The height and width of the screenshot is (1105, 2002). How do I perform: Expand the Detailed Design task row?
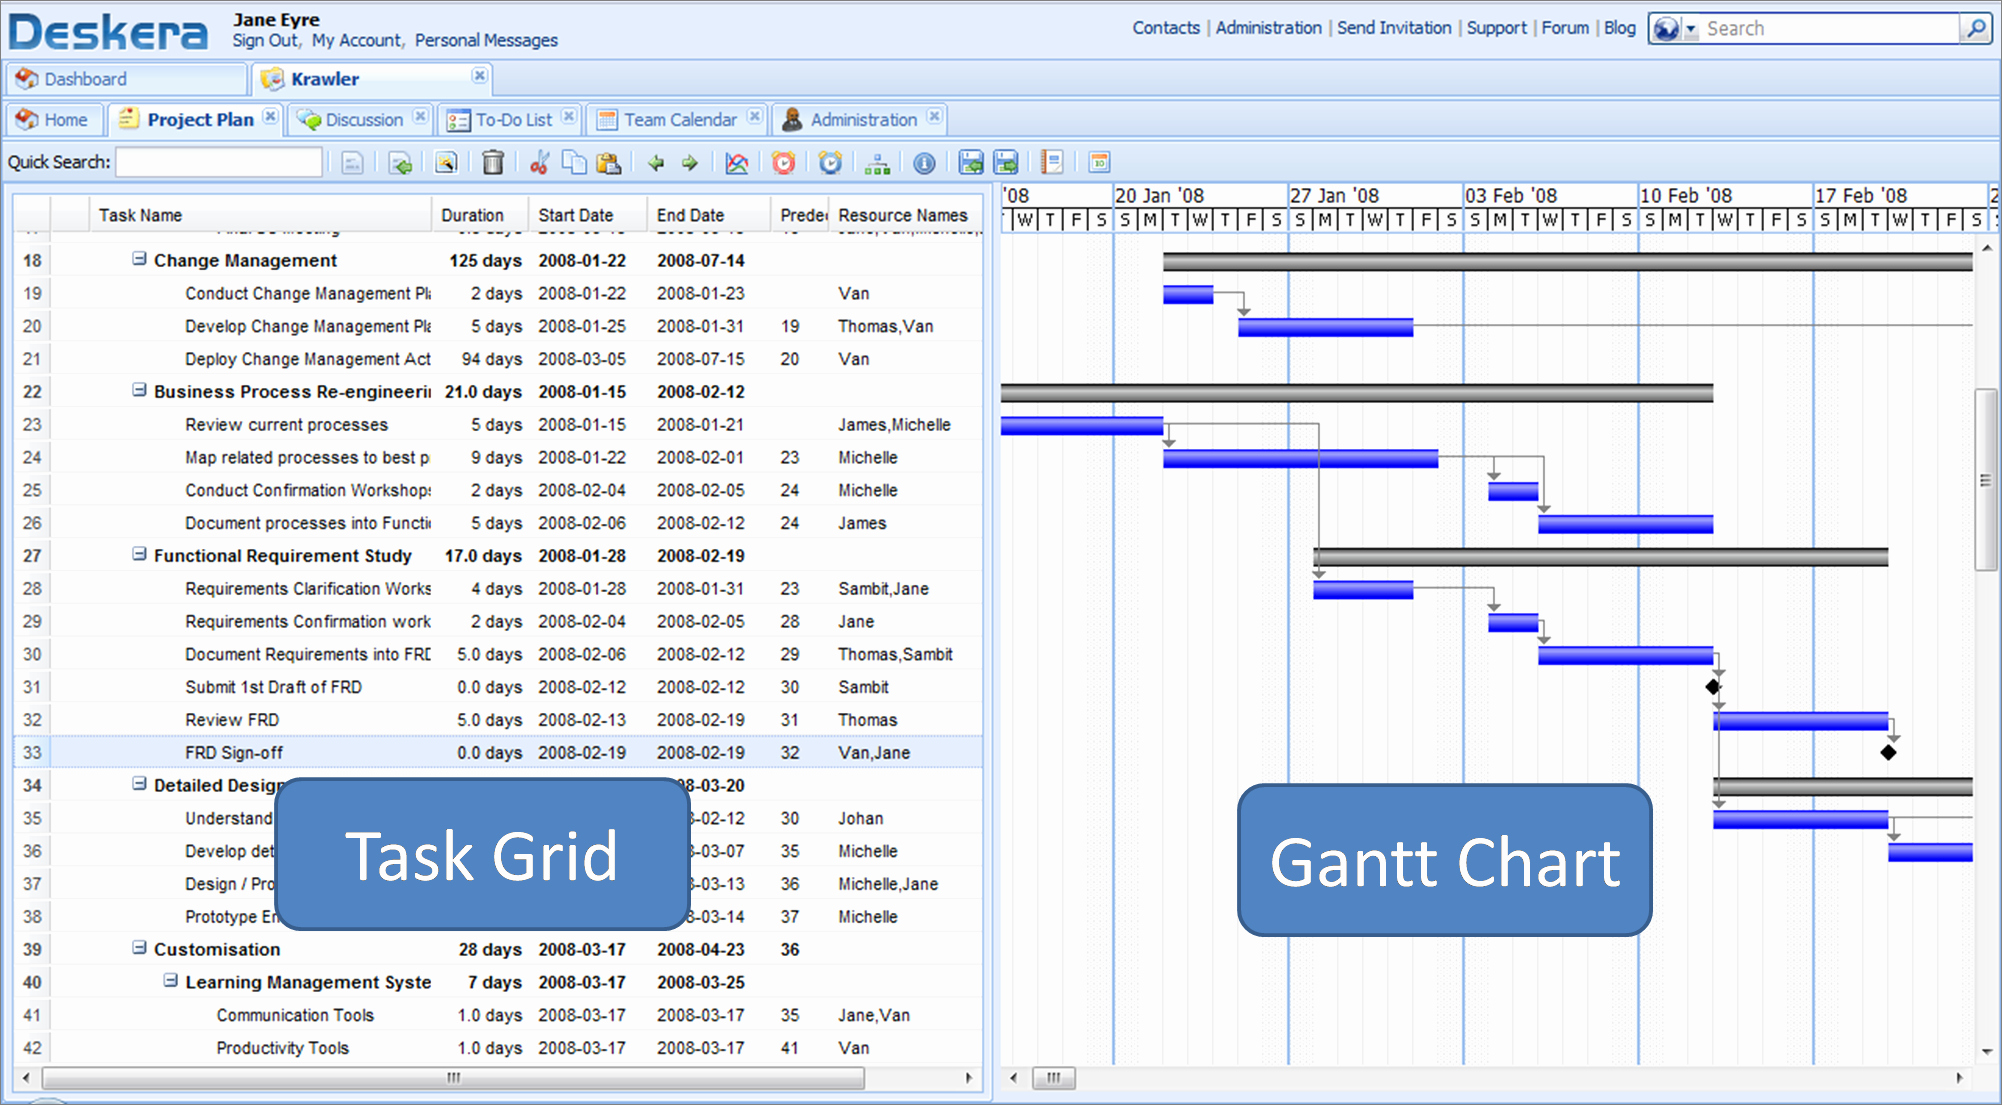pyautogui.click(x=136, y=782)
